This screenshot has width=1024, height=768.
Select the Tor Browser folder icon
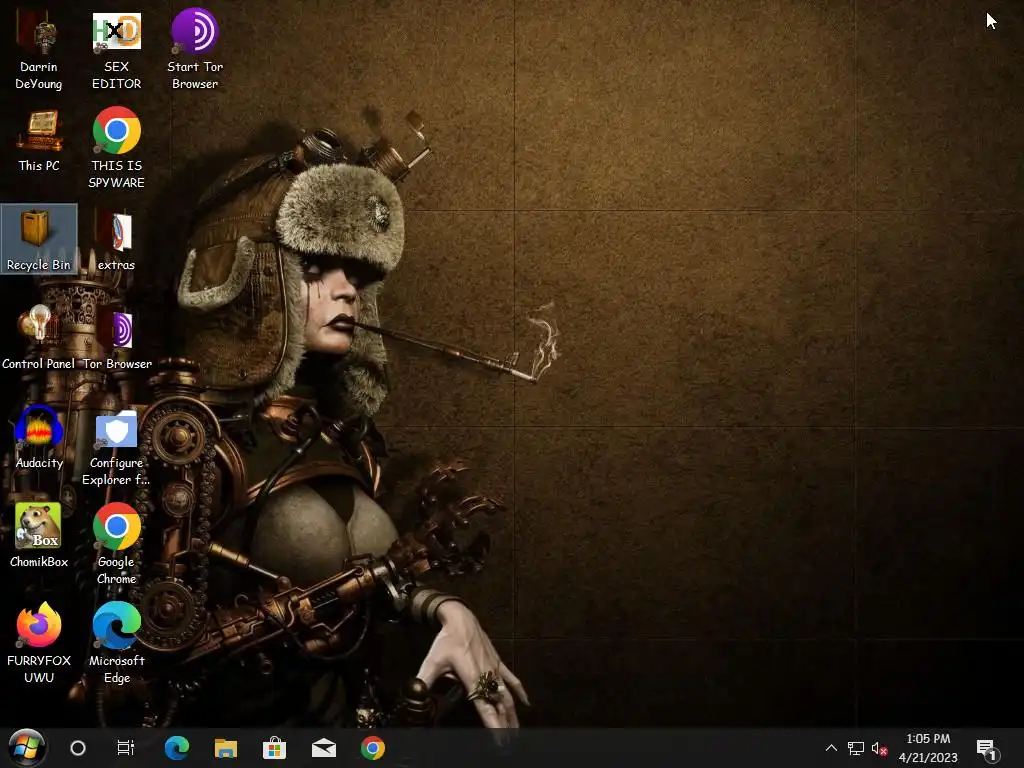pyautogui.click(x=116, y=338)
